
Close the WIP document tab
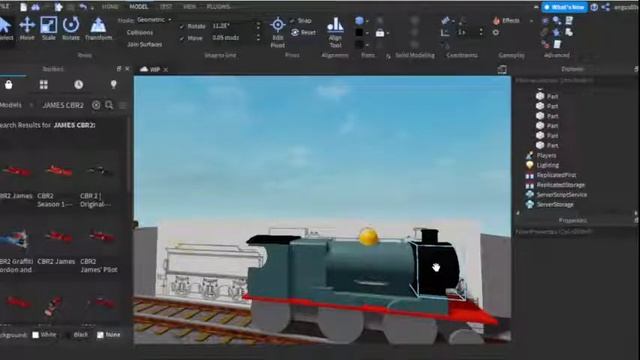click(165, 70)
